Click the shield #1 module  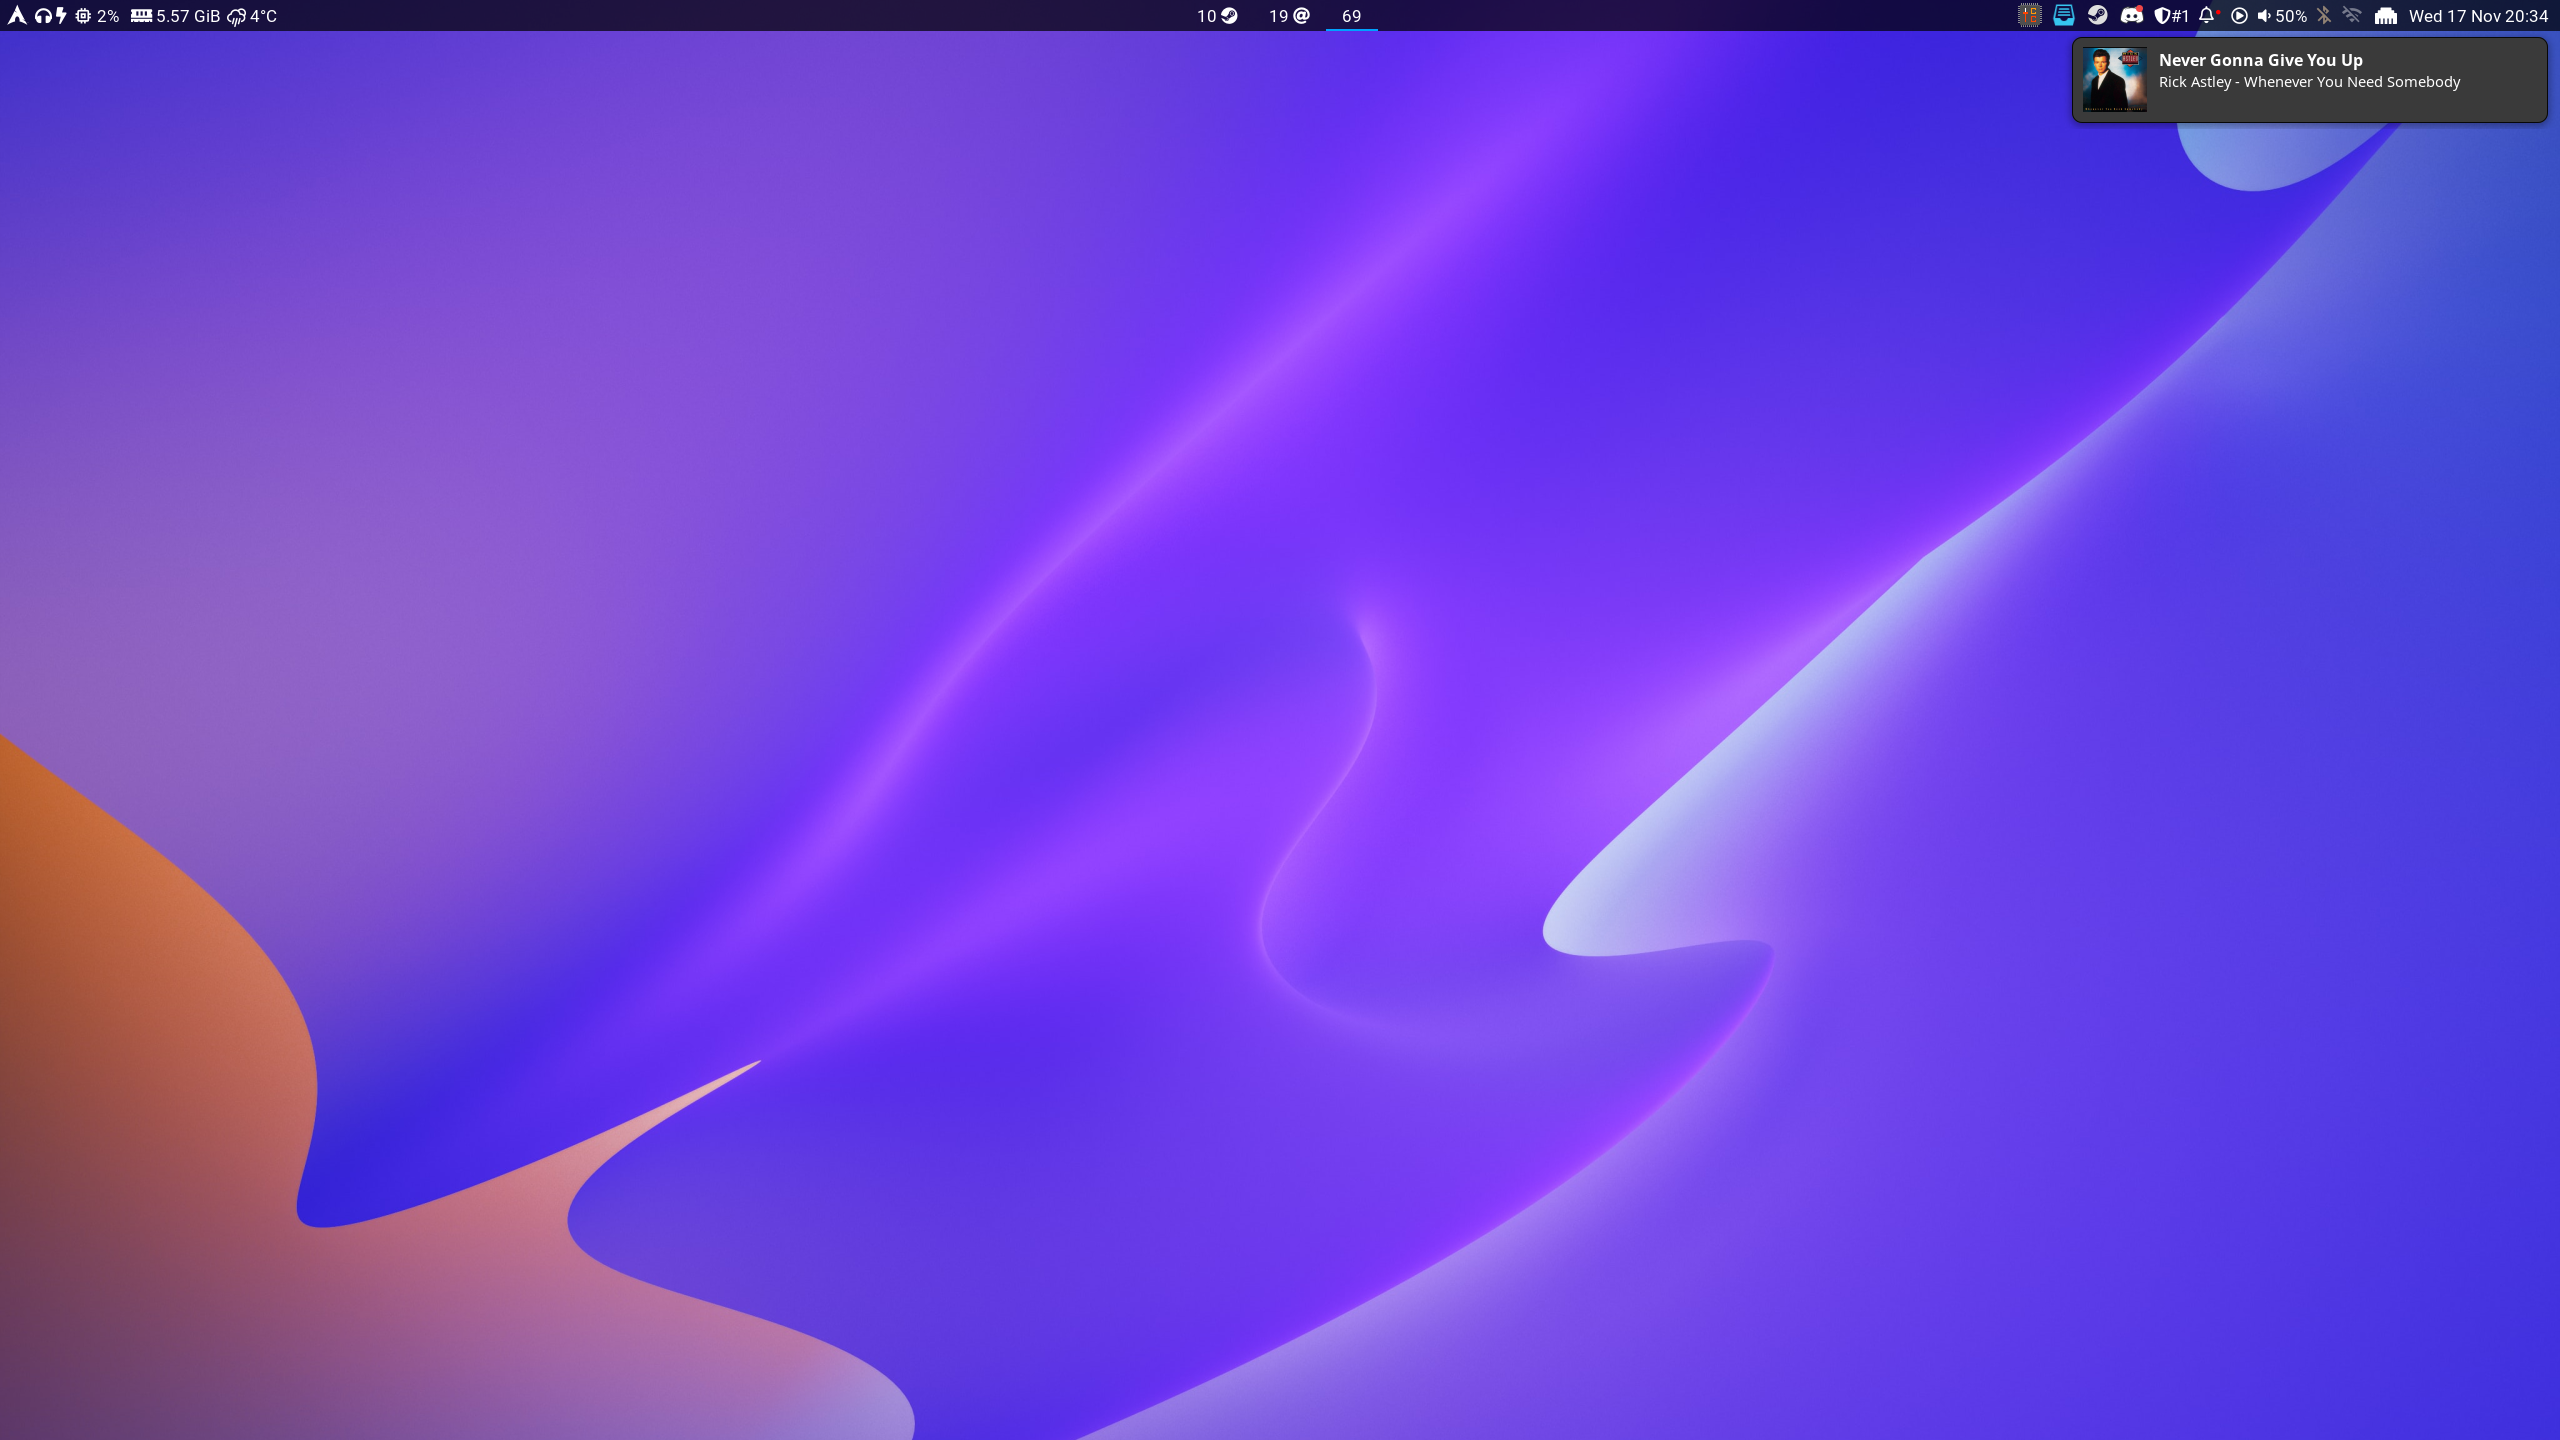[2171, 16]
